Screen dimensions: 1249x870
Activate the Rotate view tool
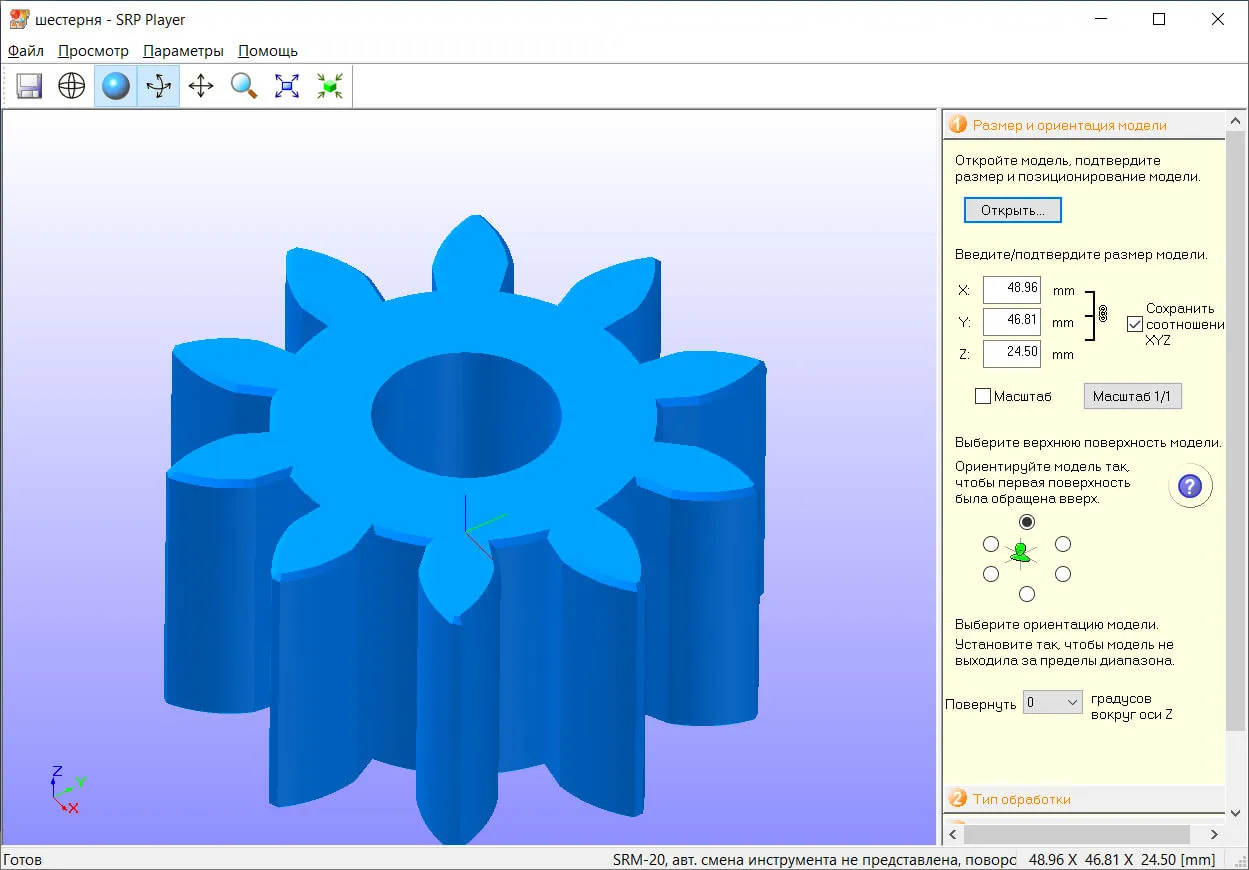[x=158, y=86]
